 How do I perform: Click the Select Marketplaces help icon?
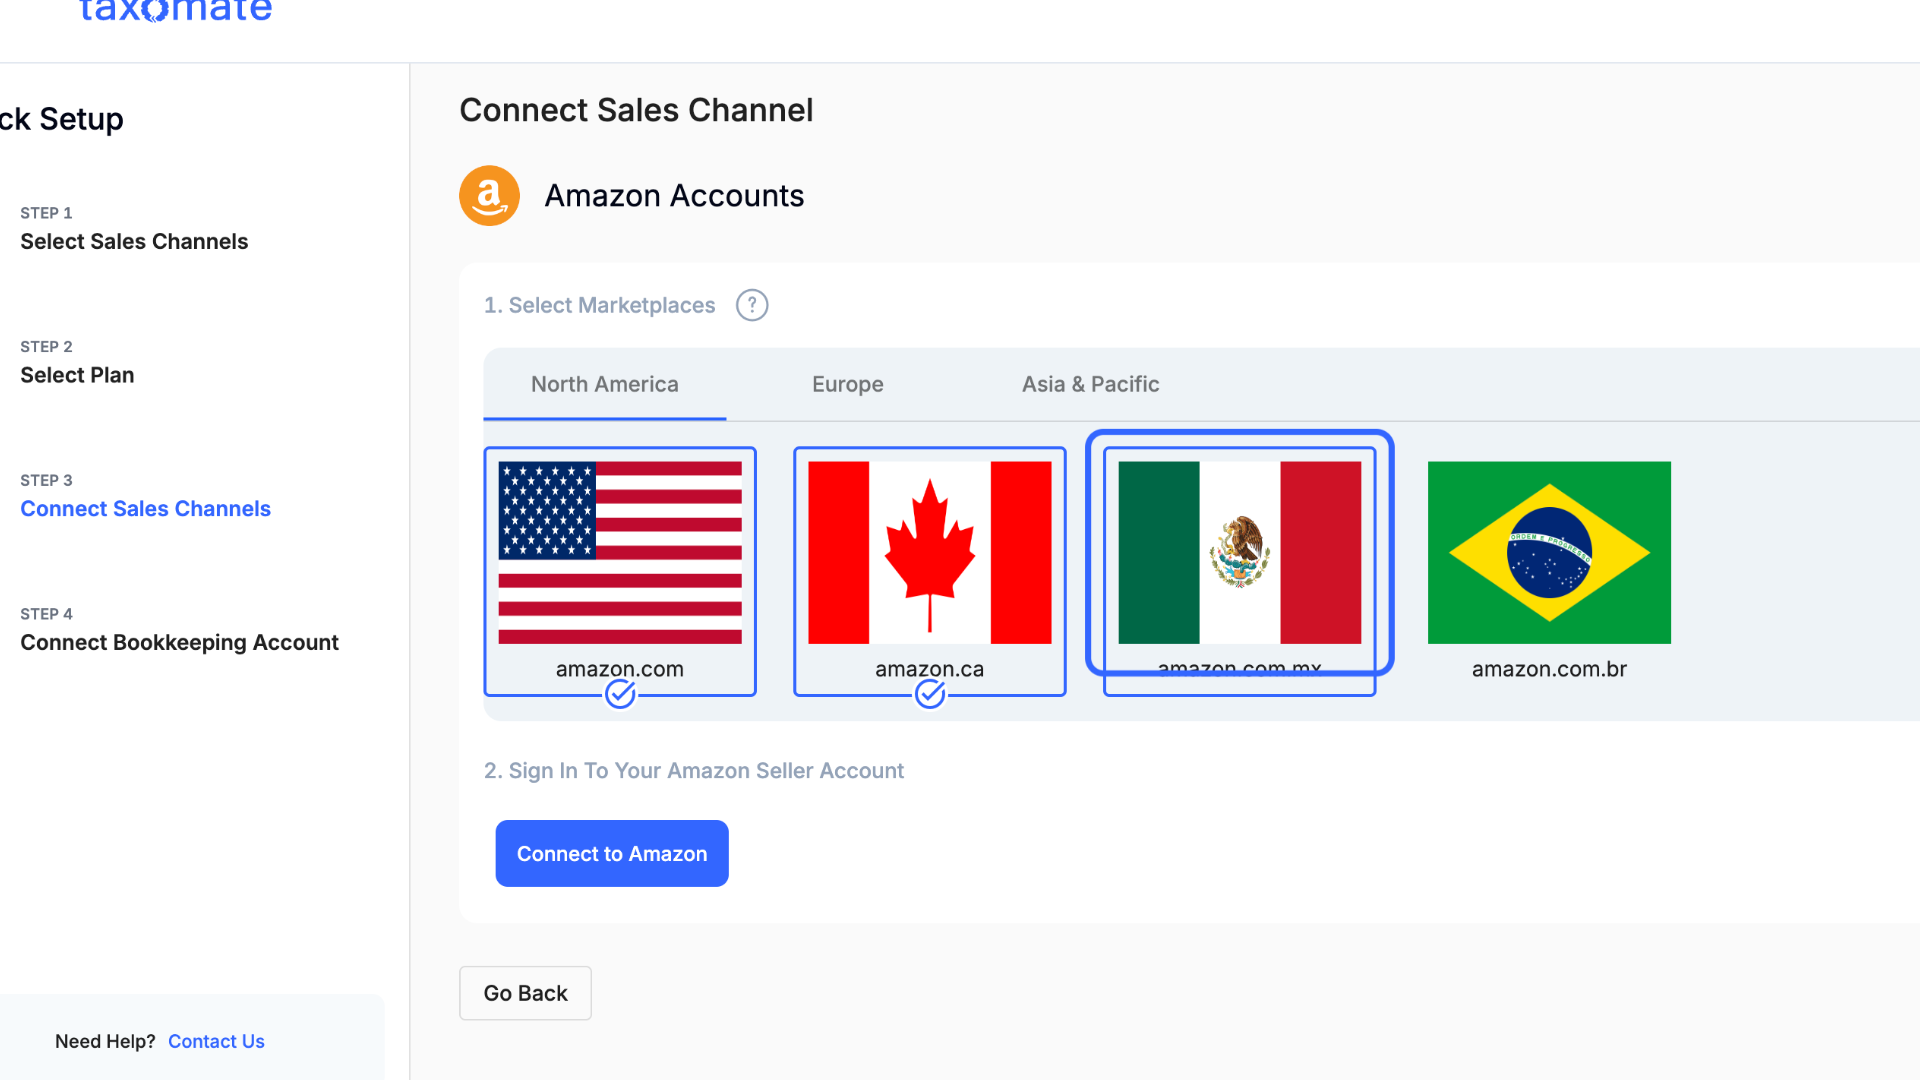752,305
